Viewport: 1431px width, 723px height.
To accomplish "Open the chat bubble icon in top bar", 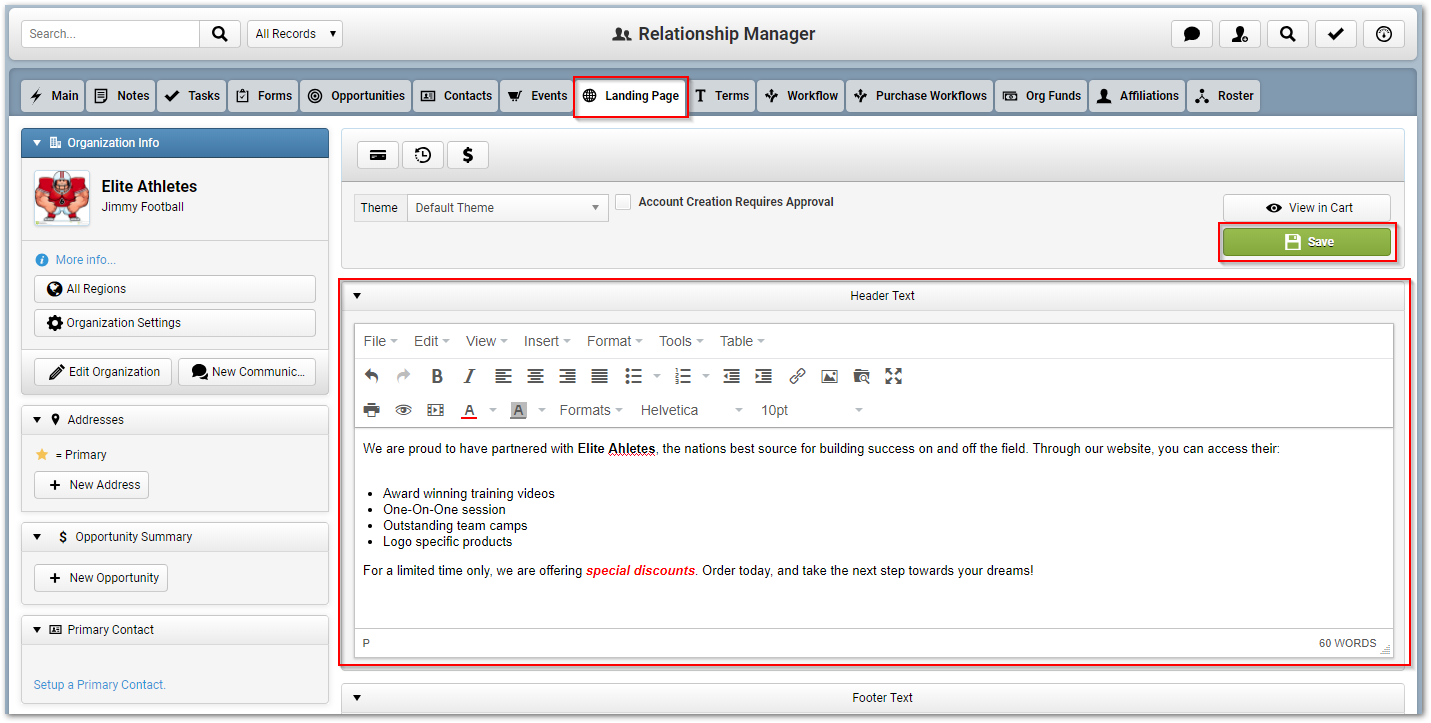I will point(1192,34).
